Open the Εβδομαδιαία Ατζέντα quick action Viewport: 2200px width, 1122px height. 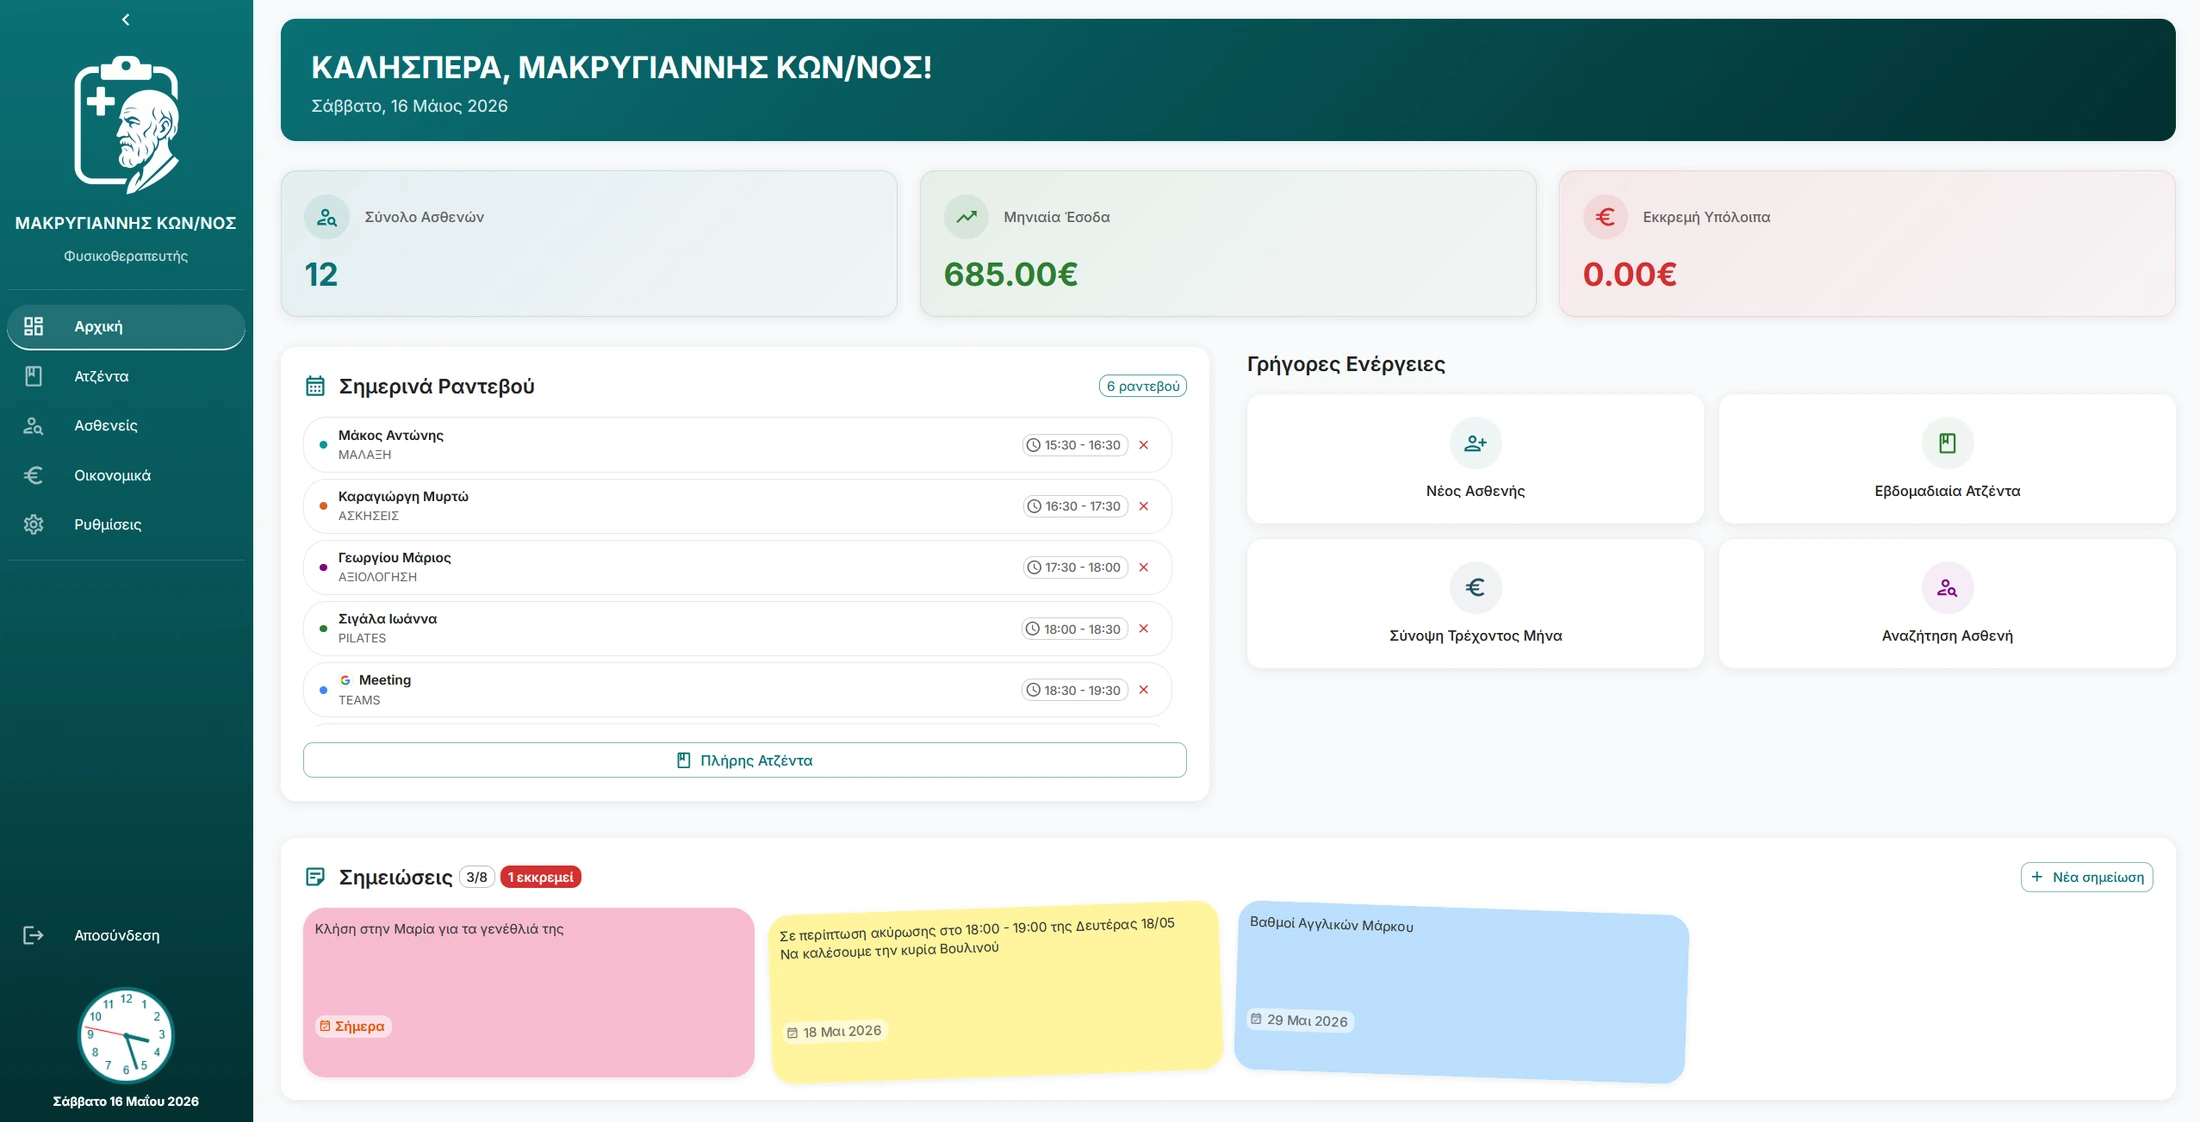tap(1947, 459)
